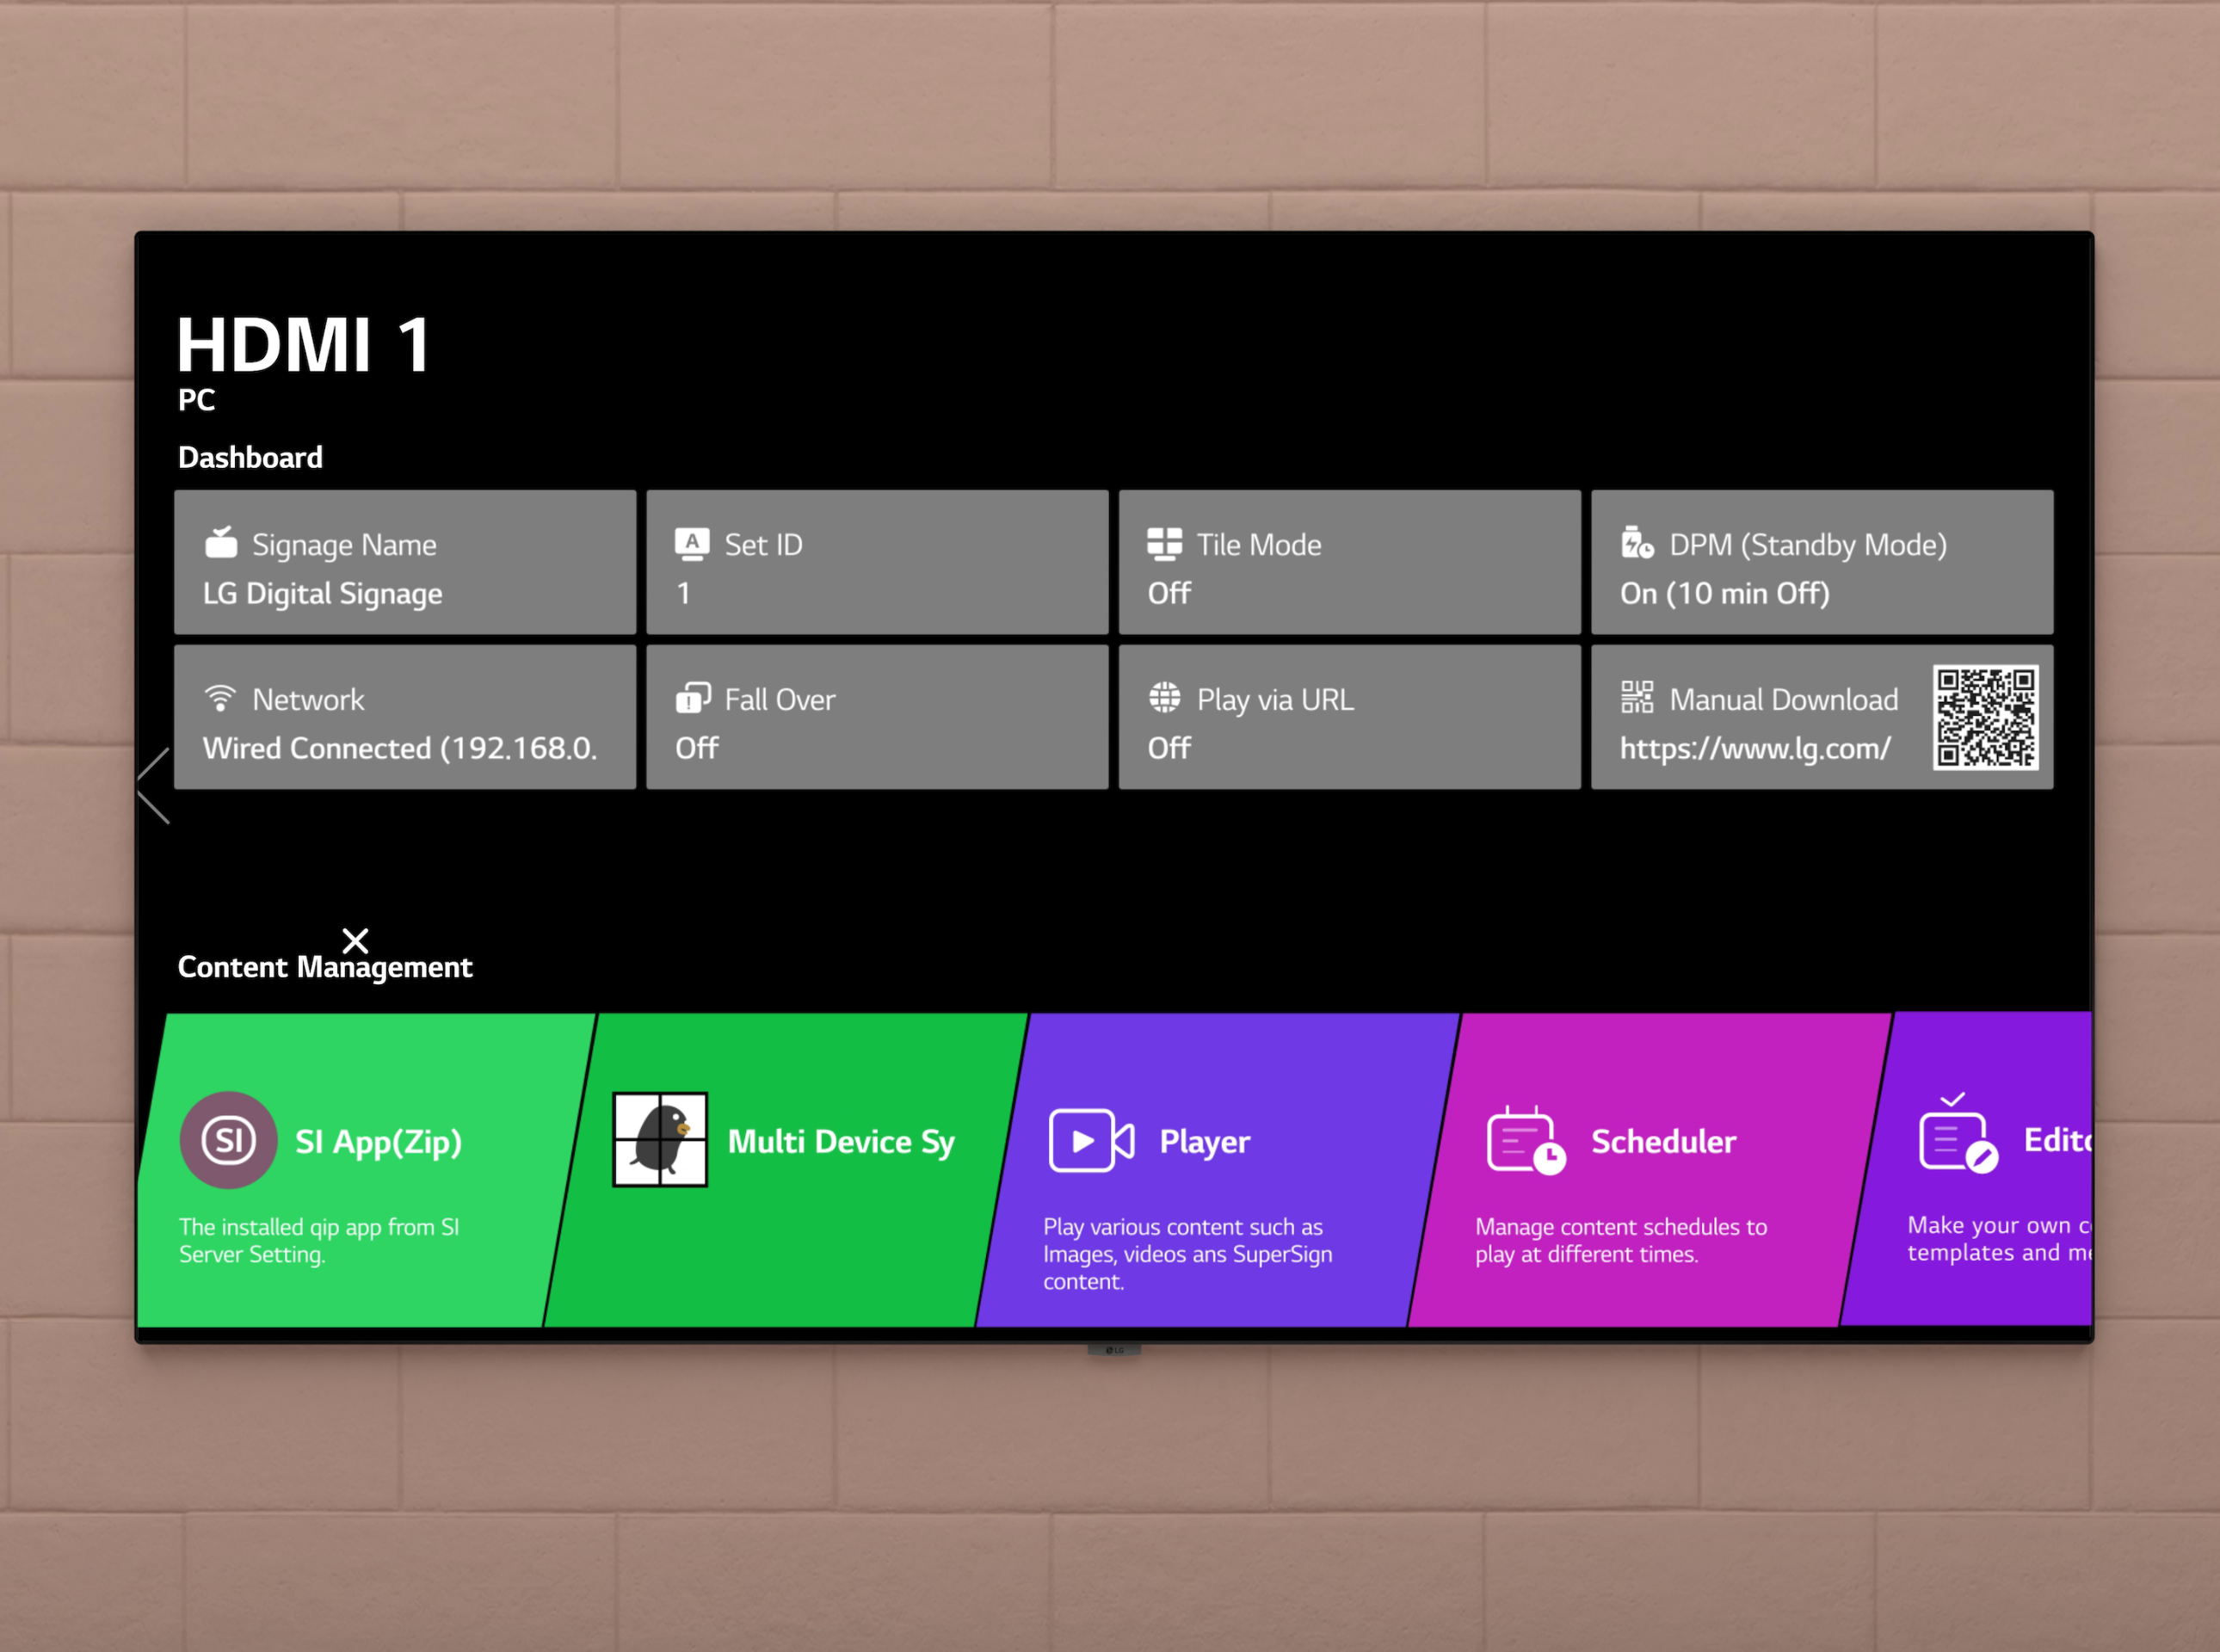
Task: Open the Player video camera icon
Action: [1091, 1139]
